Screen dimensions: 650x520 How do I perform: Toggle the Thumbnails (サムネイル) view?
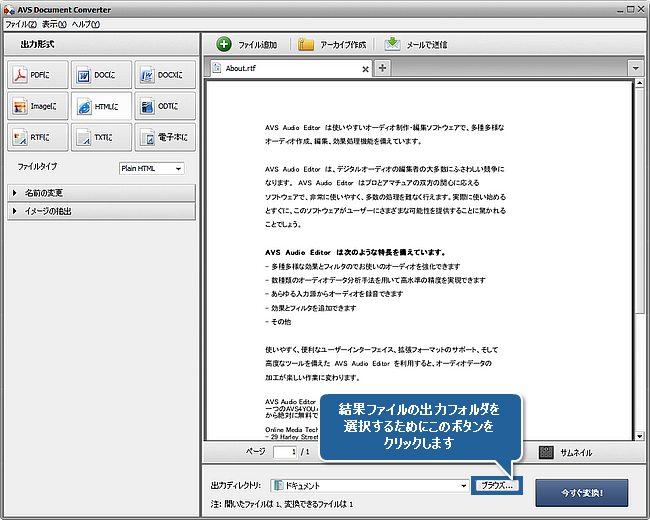click(565, 452)
